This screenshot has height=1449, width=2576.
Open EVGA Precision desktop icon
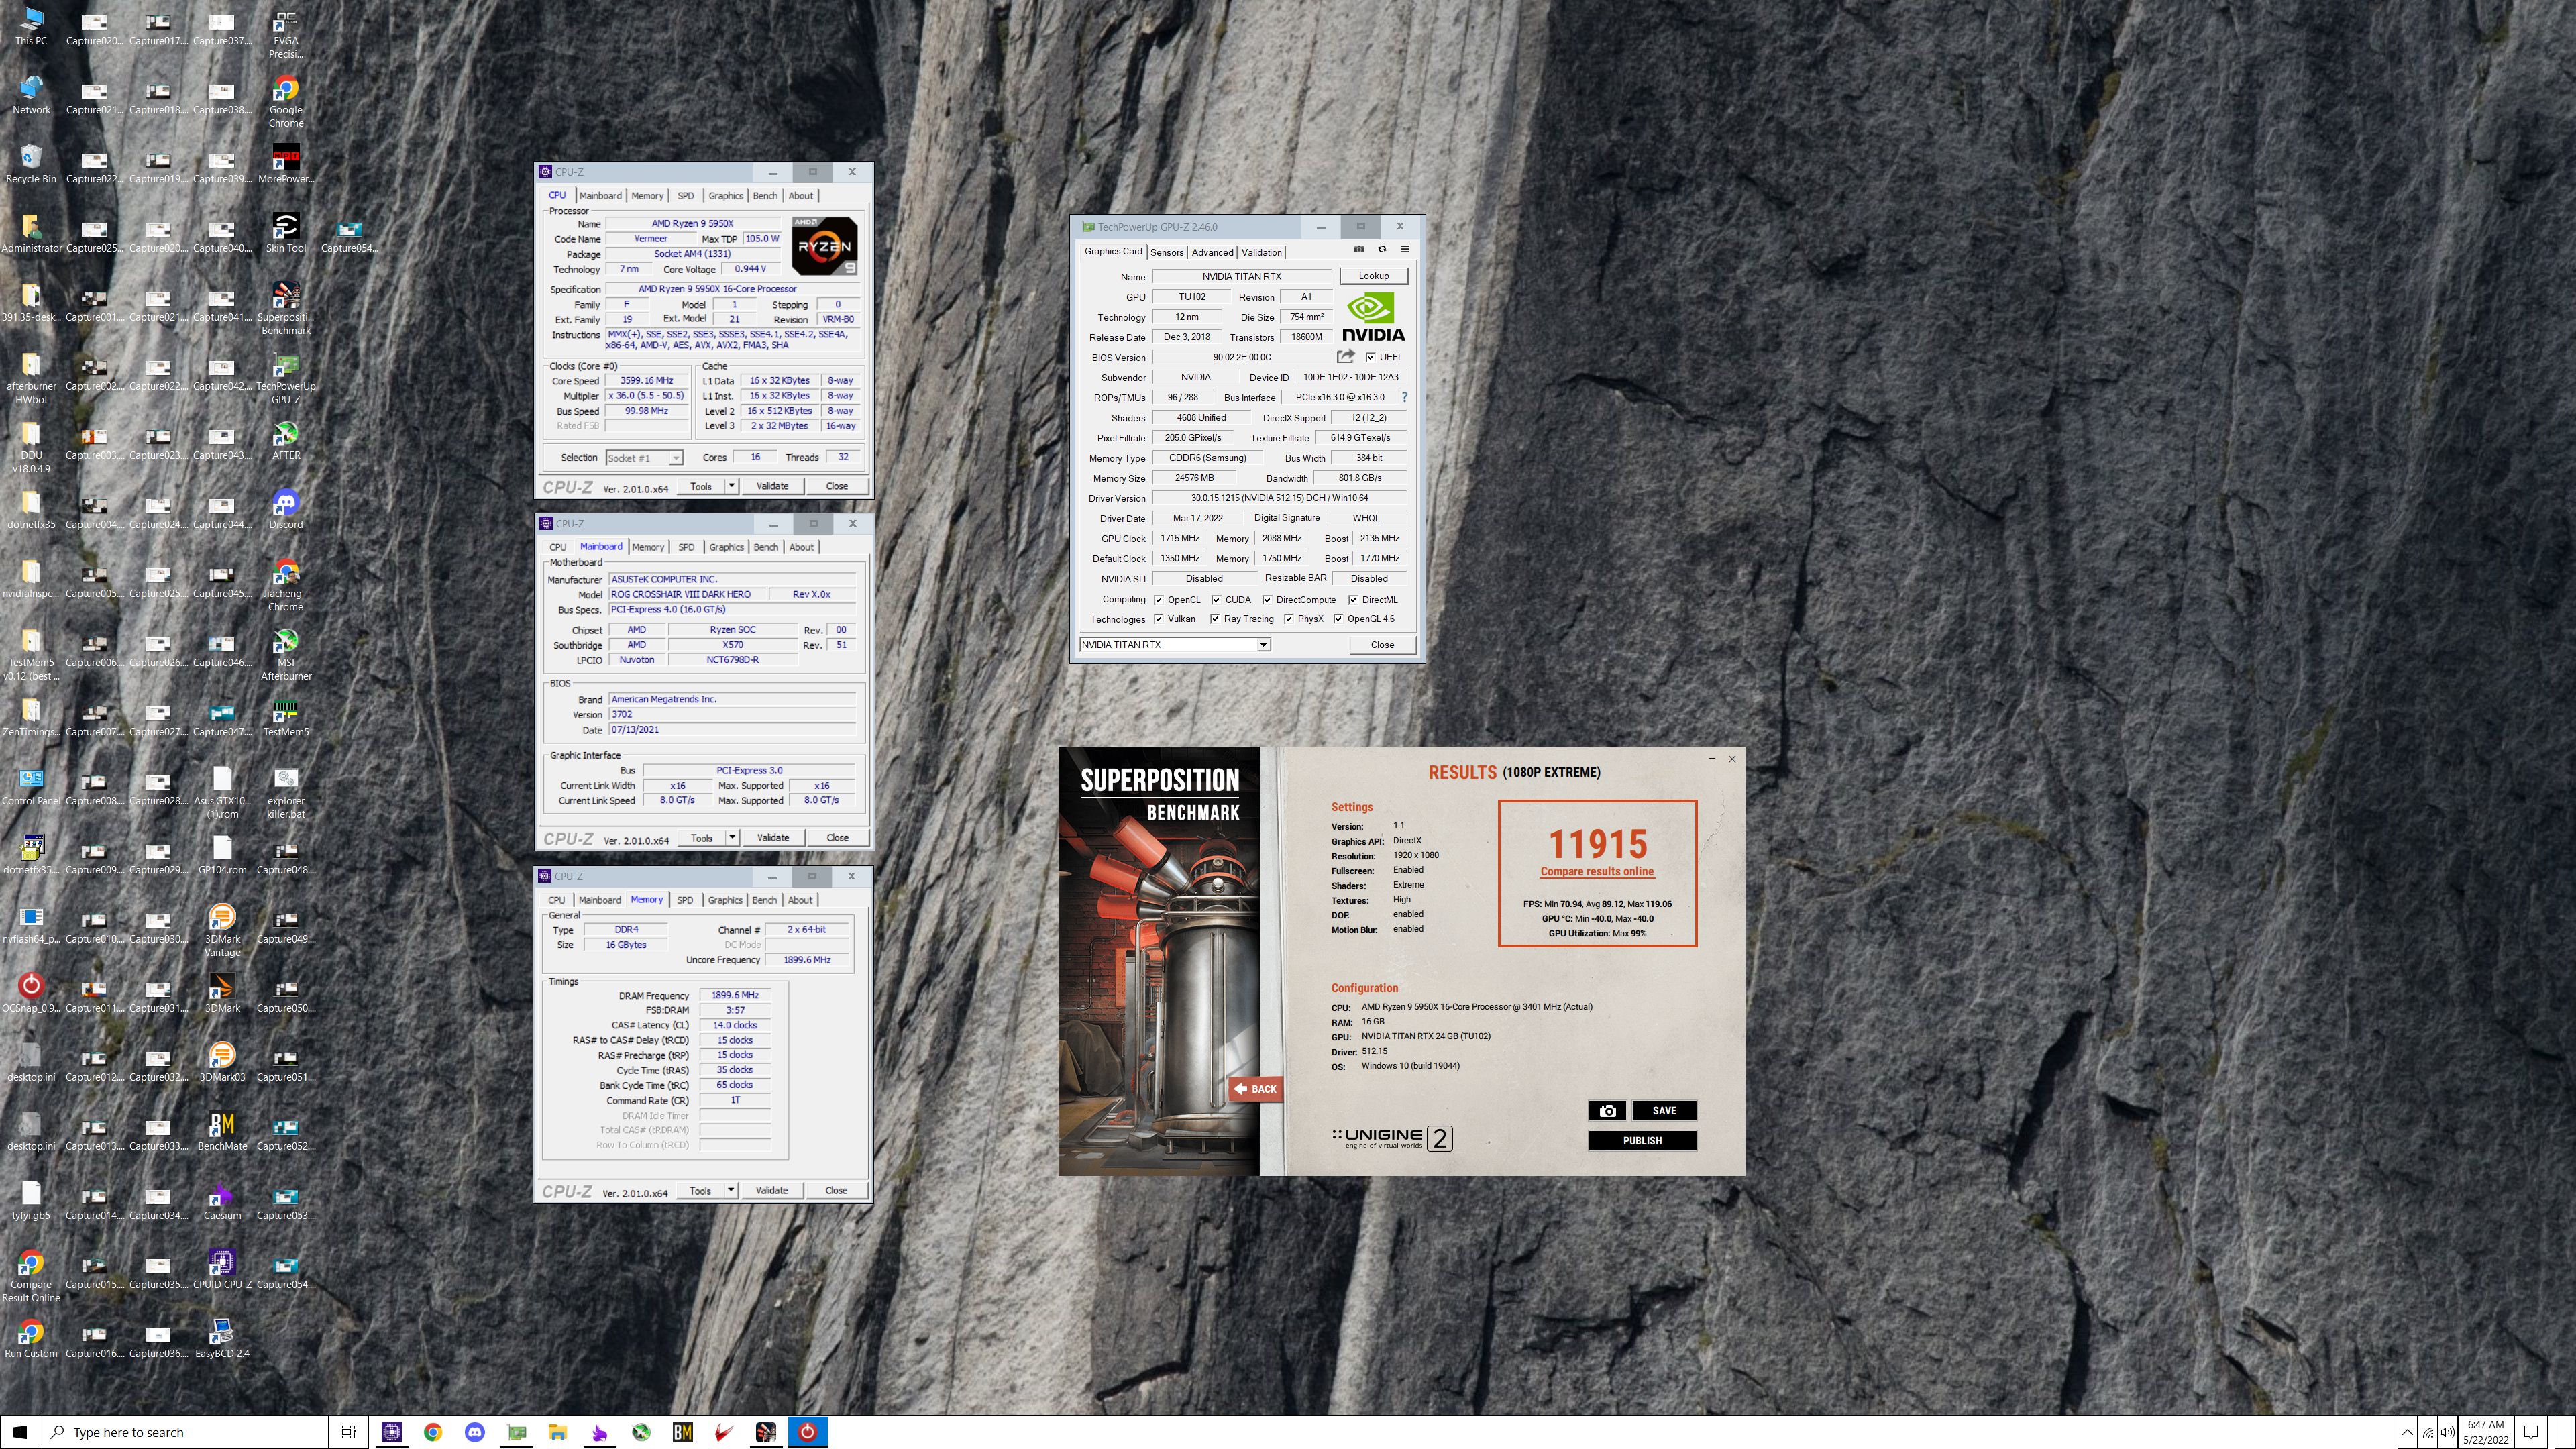tap(286, 33)
